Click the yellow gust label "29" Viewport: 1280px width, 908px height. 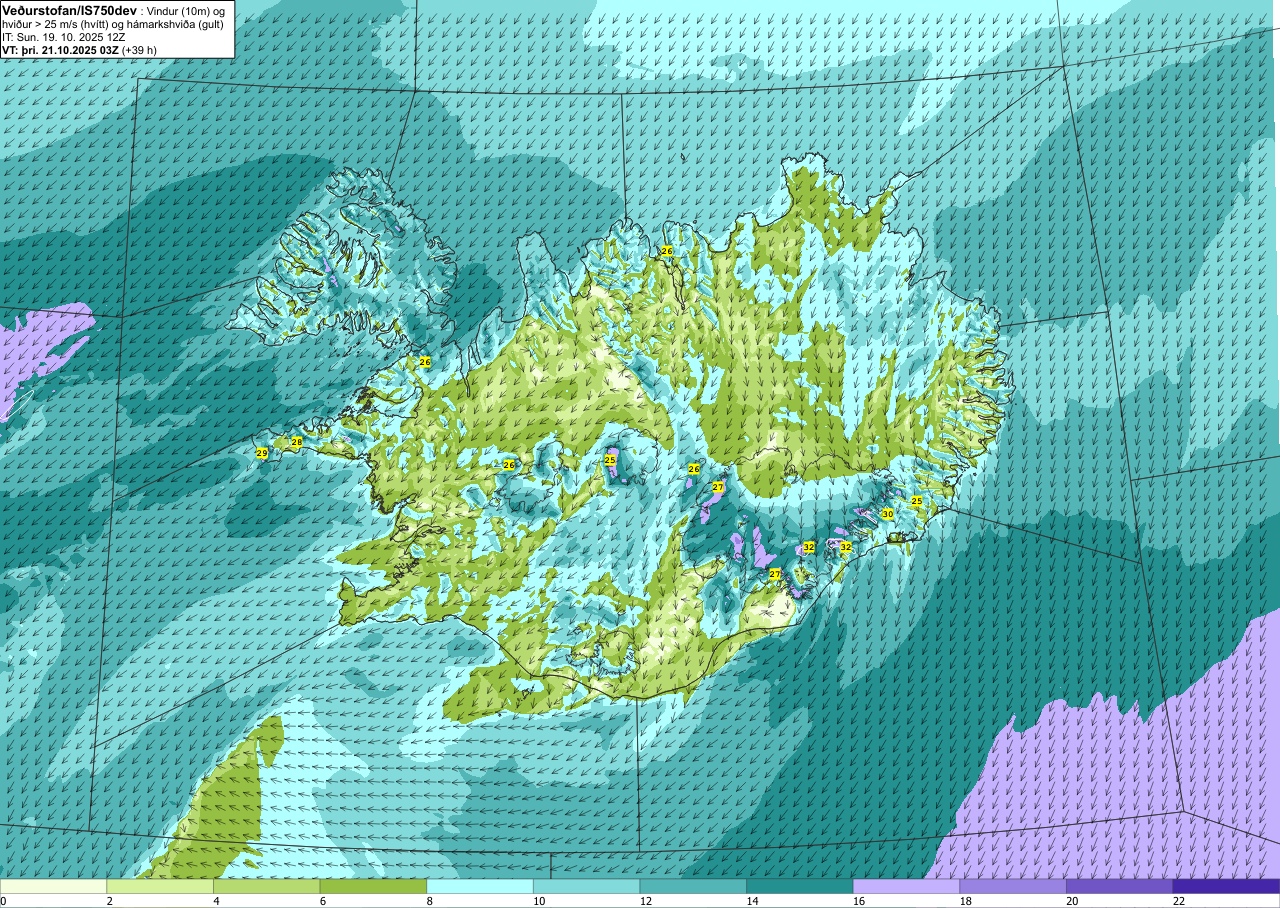262,453
